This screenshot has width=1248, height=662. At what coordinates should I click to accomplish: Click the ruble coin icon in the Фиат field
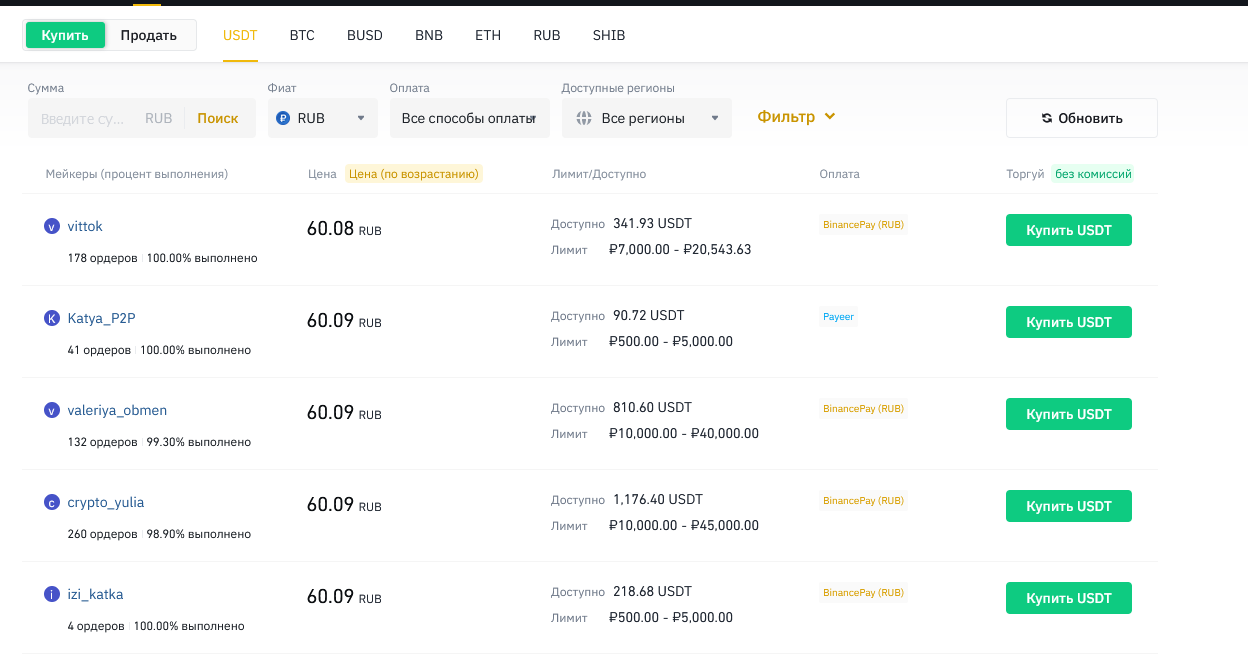(283, 118)
